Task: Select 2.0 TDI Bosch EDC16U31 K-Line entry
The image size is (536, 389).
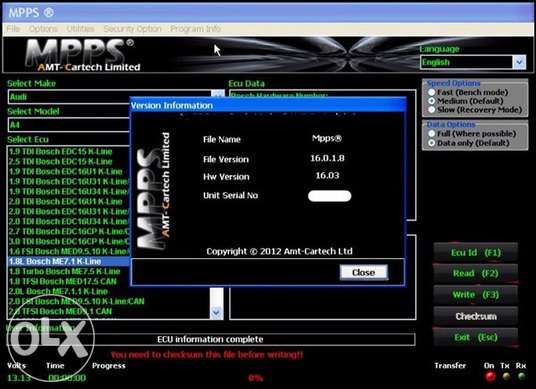Action: click(x=68, y=211)
